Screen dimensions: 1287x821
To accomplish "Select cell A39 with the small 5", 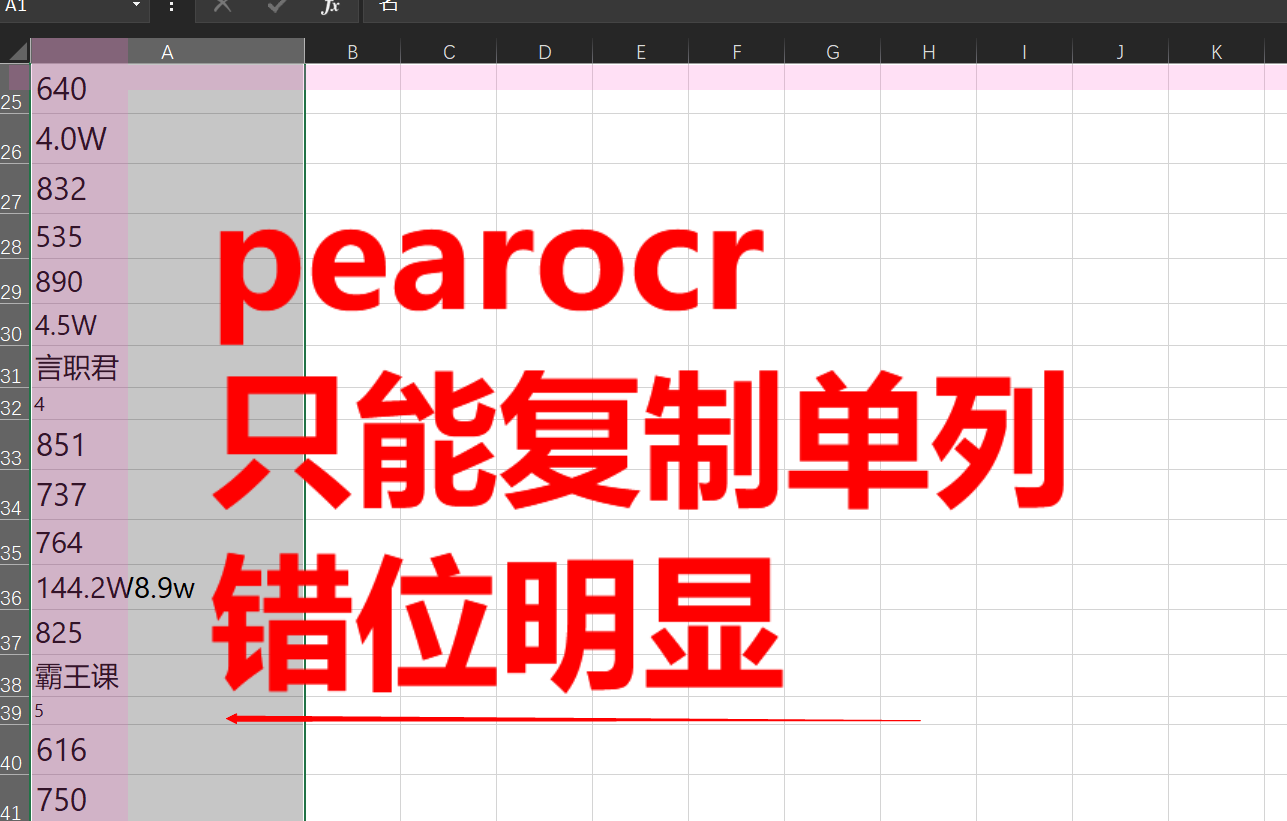I will click(168, 711).
